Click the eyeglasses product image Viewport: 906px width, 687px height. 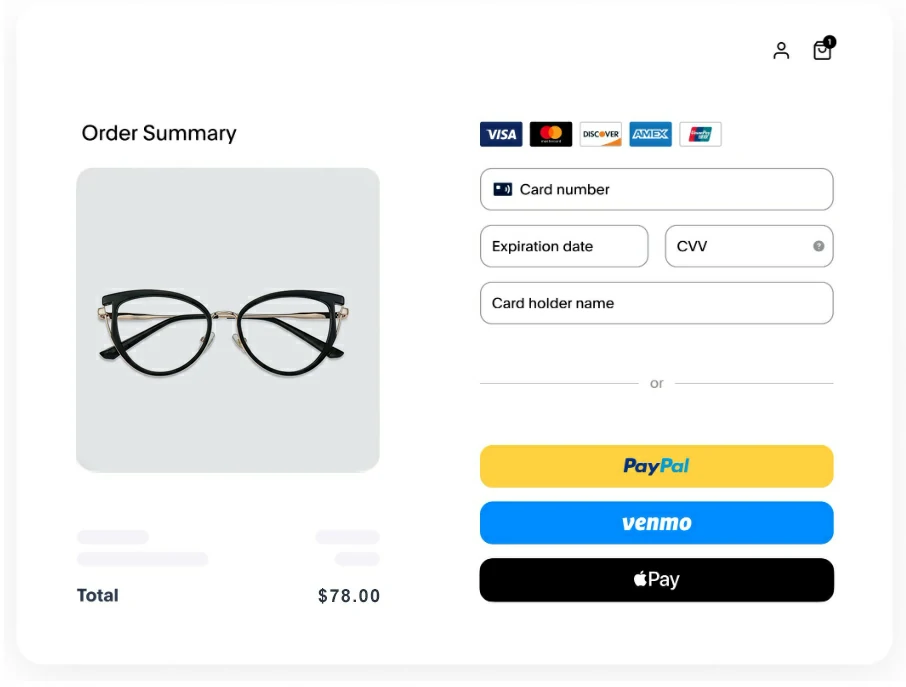pyautogui.click(x=228, y=320)
